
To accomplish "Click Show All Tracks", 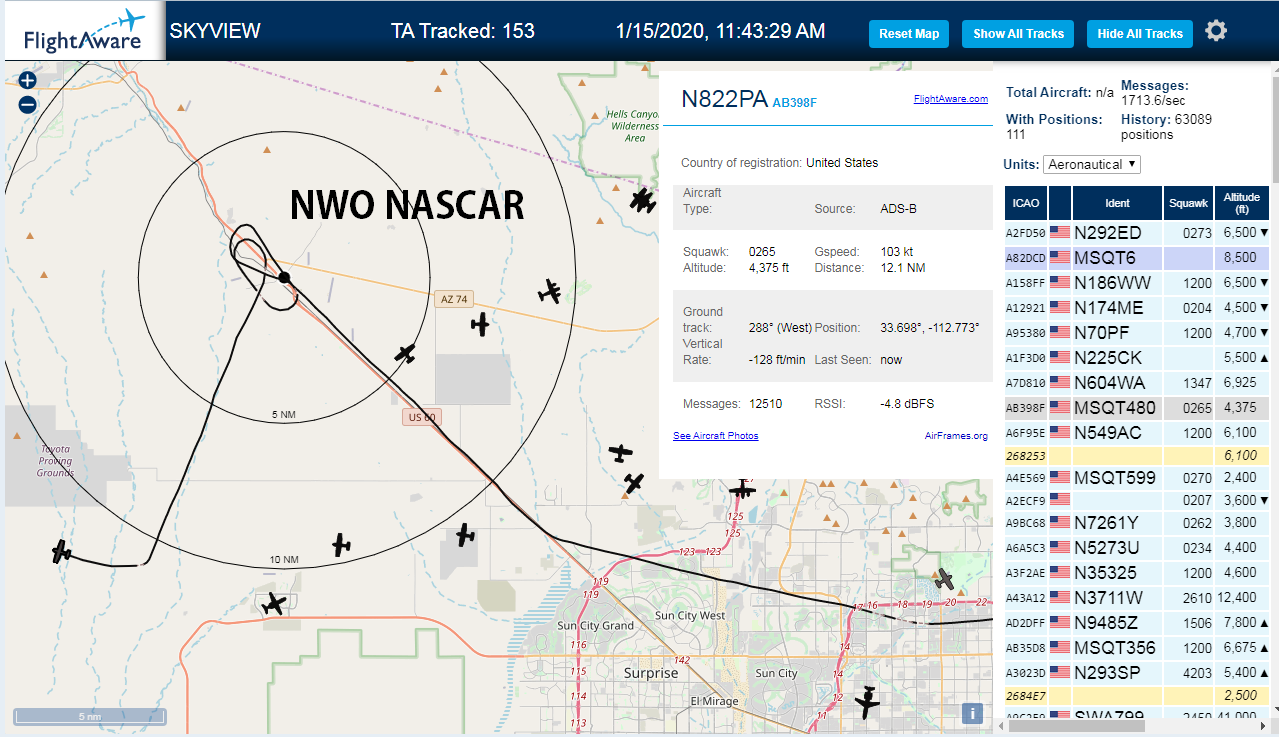I will (1018, 34).
